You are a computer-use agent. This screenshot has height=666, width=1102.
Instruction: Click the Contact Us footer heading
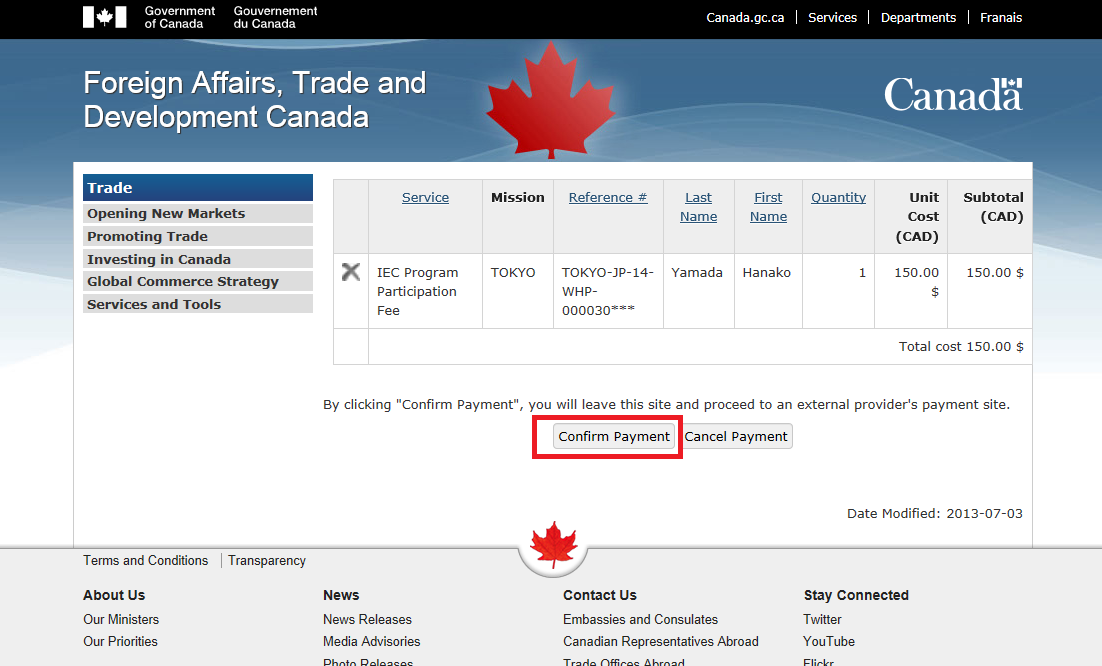click(x=599, y=595)
